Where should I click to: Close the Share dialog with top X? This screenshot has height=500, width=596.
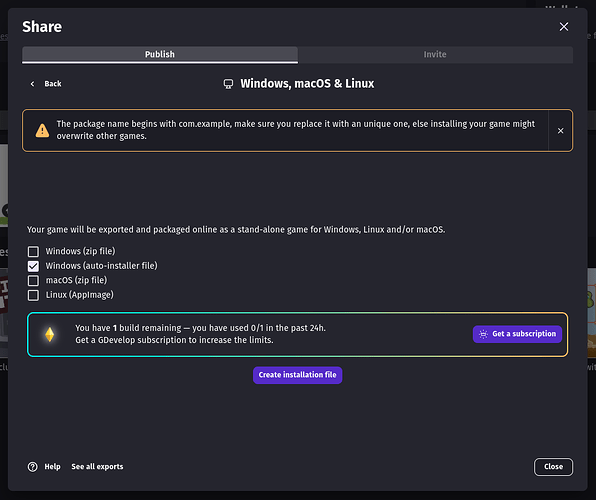(564, 27)
